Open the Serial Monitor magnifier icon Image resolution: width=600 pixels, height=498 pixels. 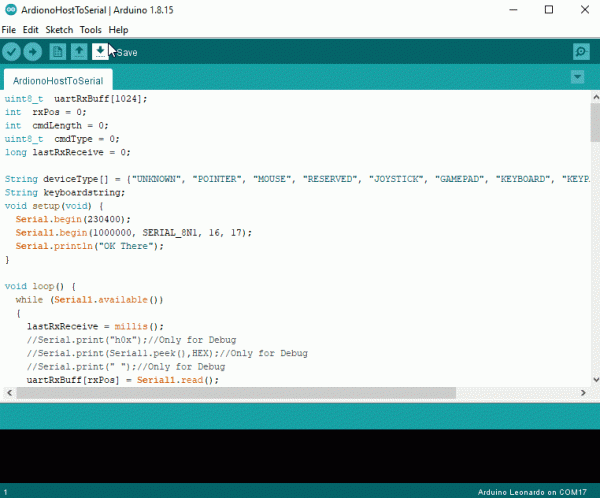pos(580,52)
